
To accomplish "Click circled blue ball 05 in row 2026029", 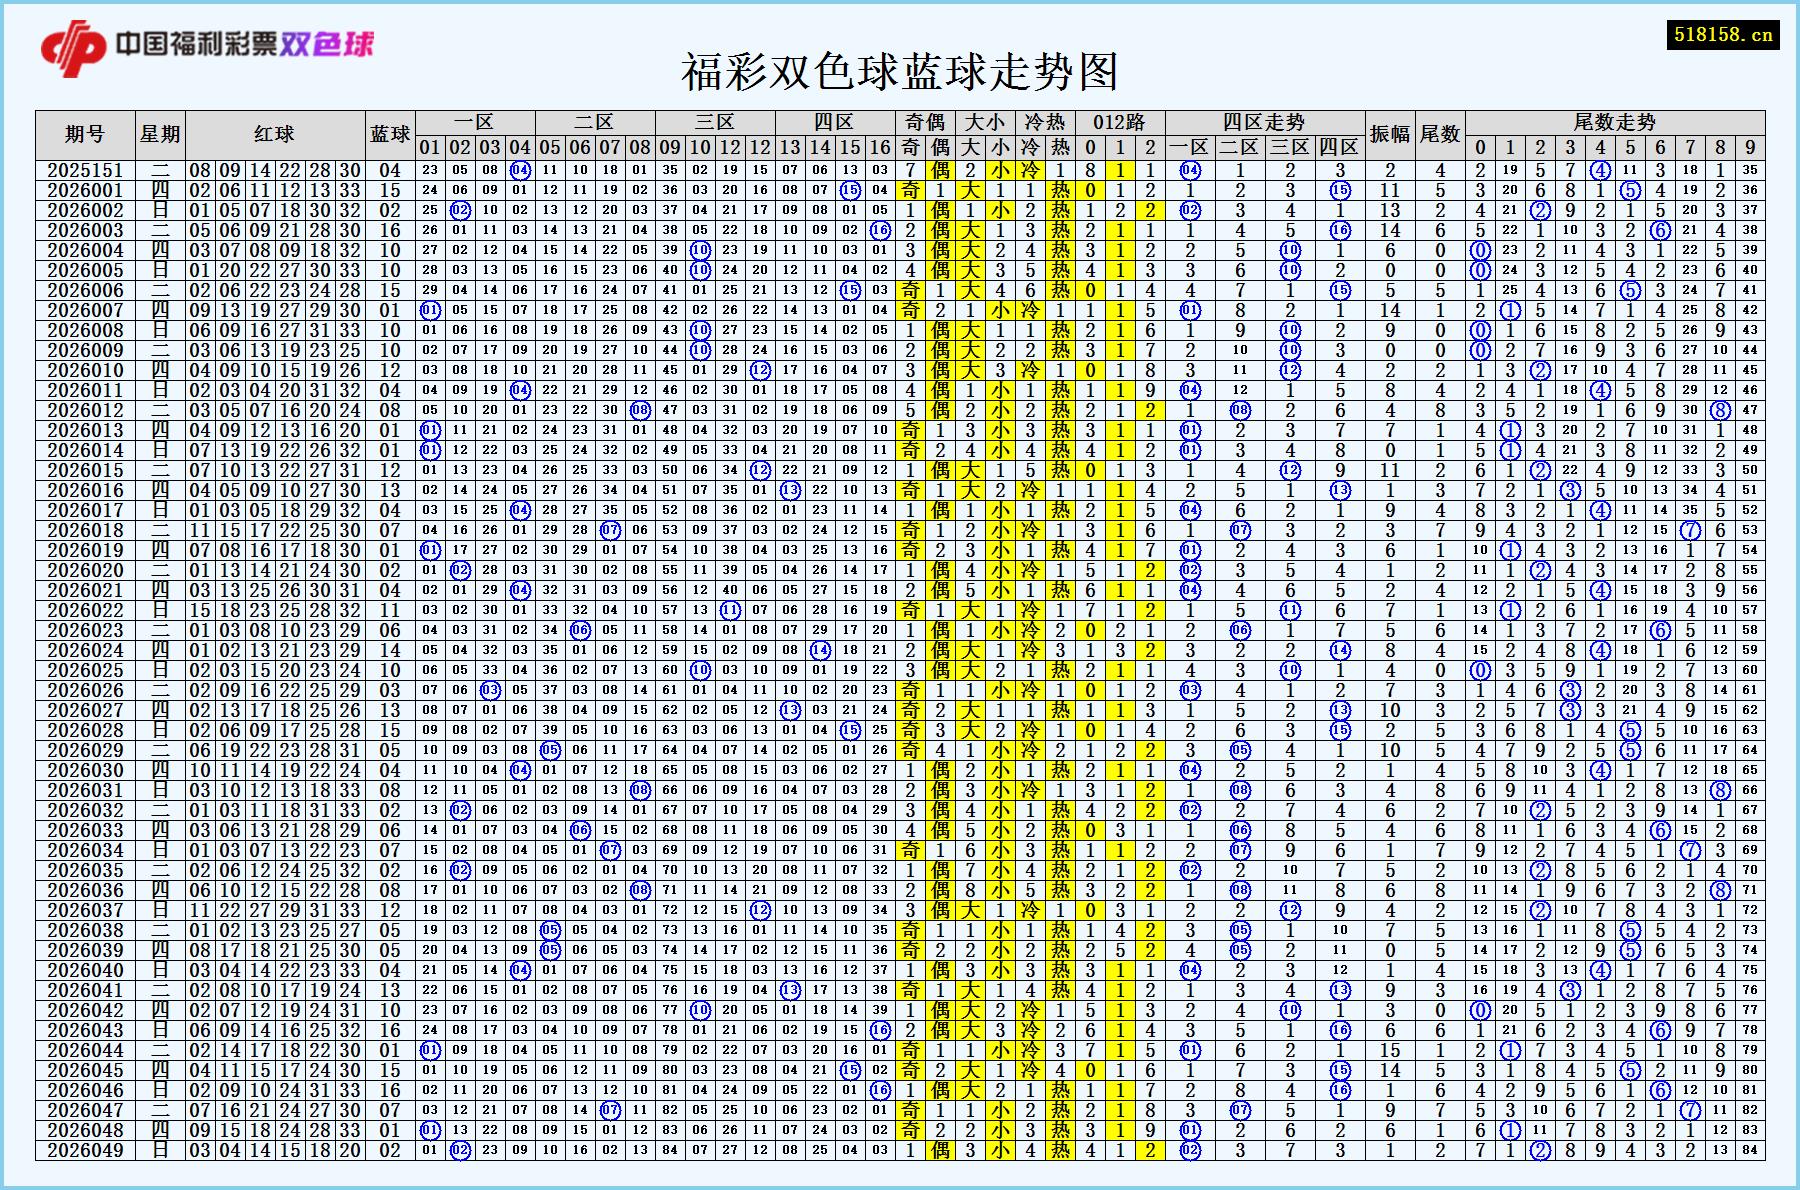I will [x=550, y=750].
